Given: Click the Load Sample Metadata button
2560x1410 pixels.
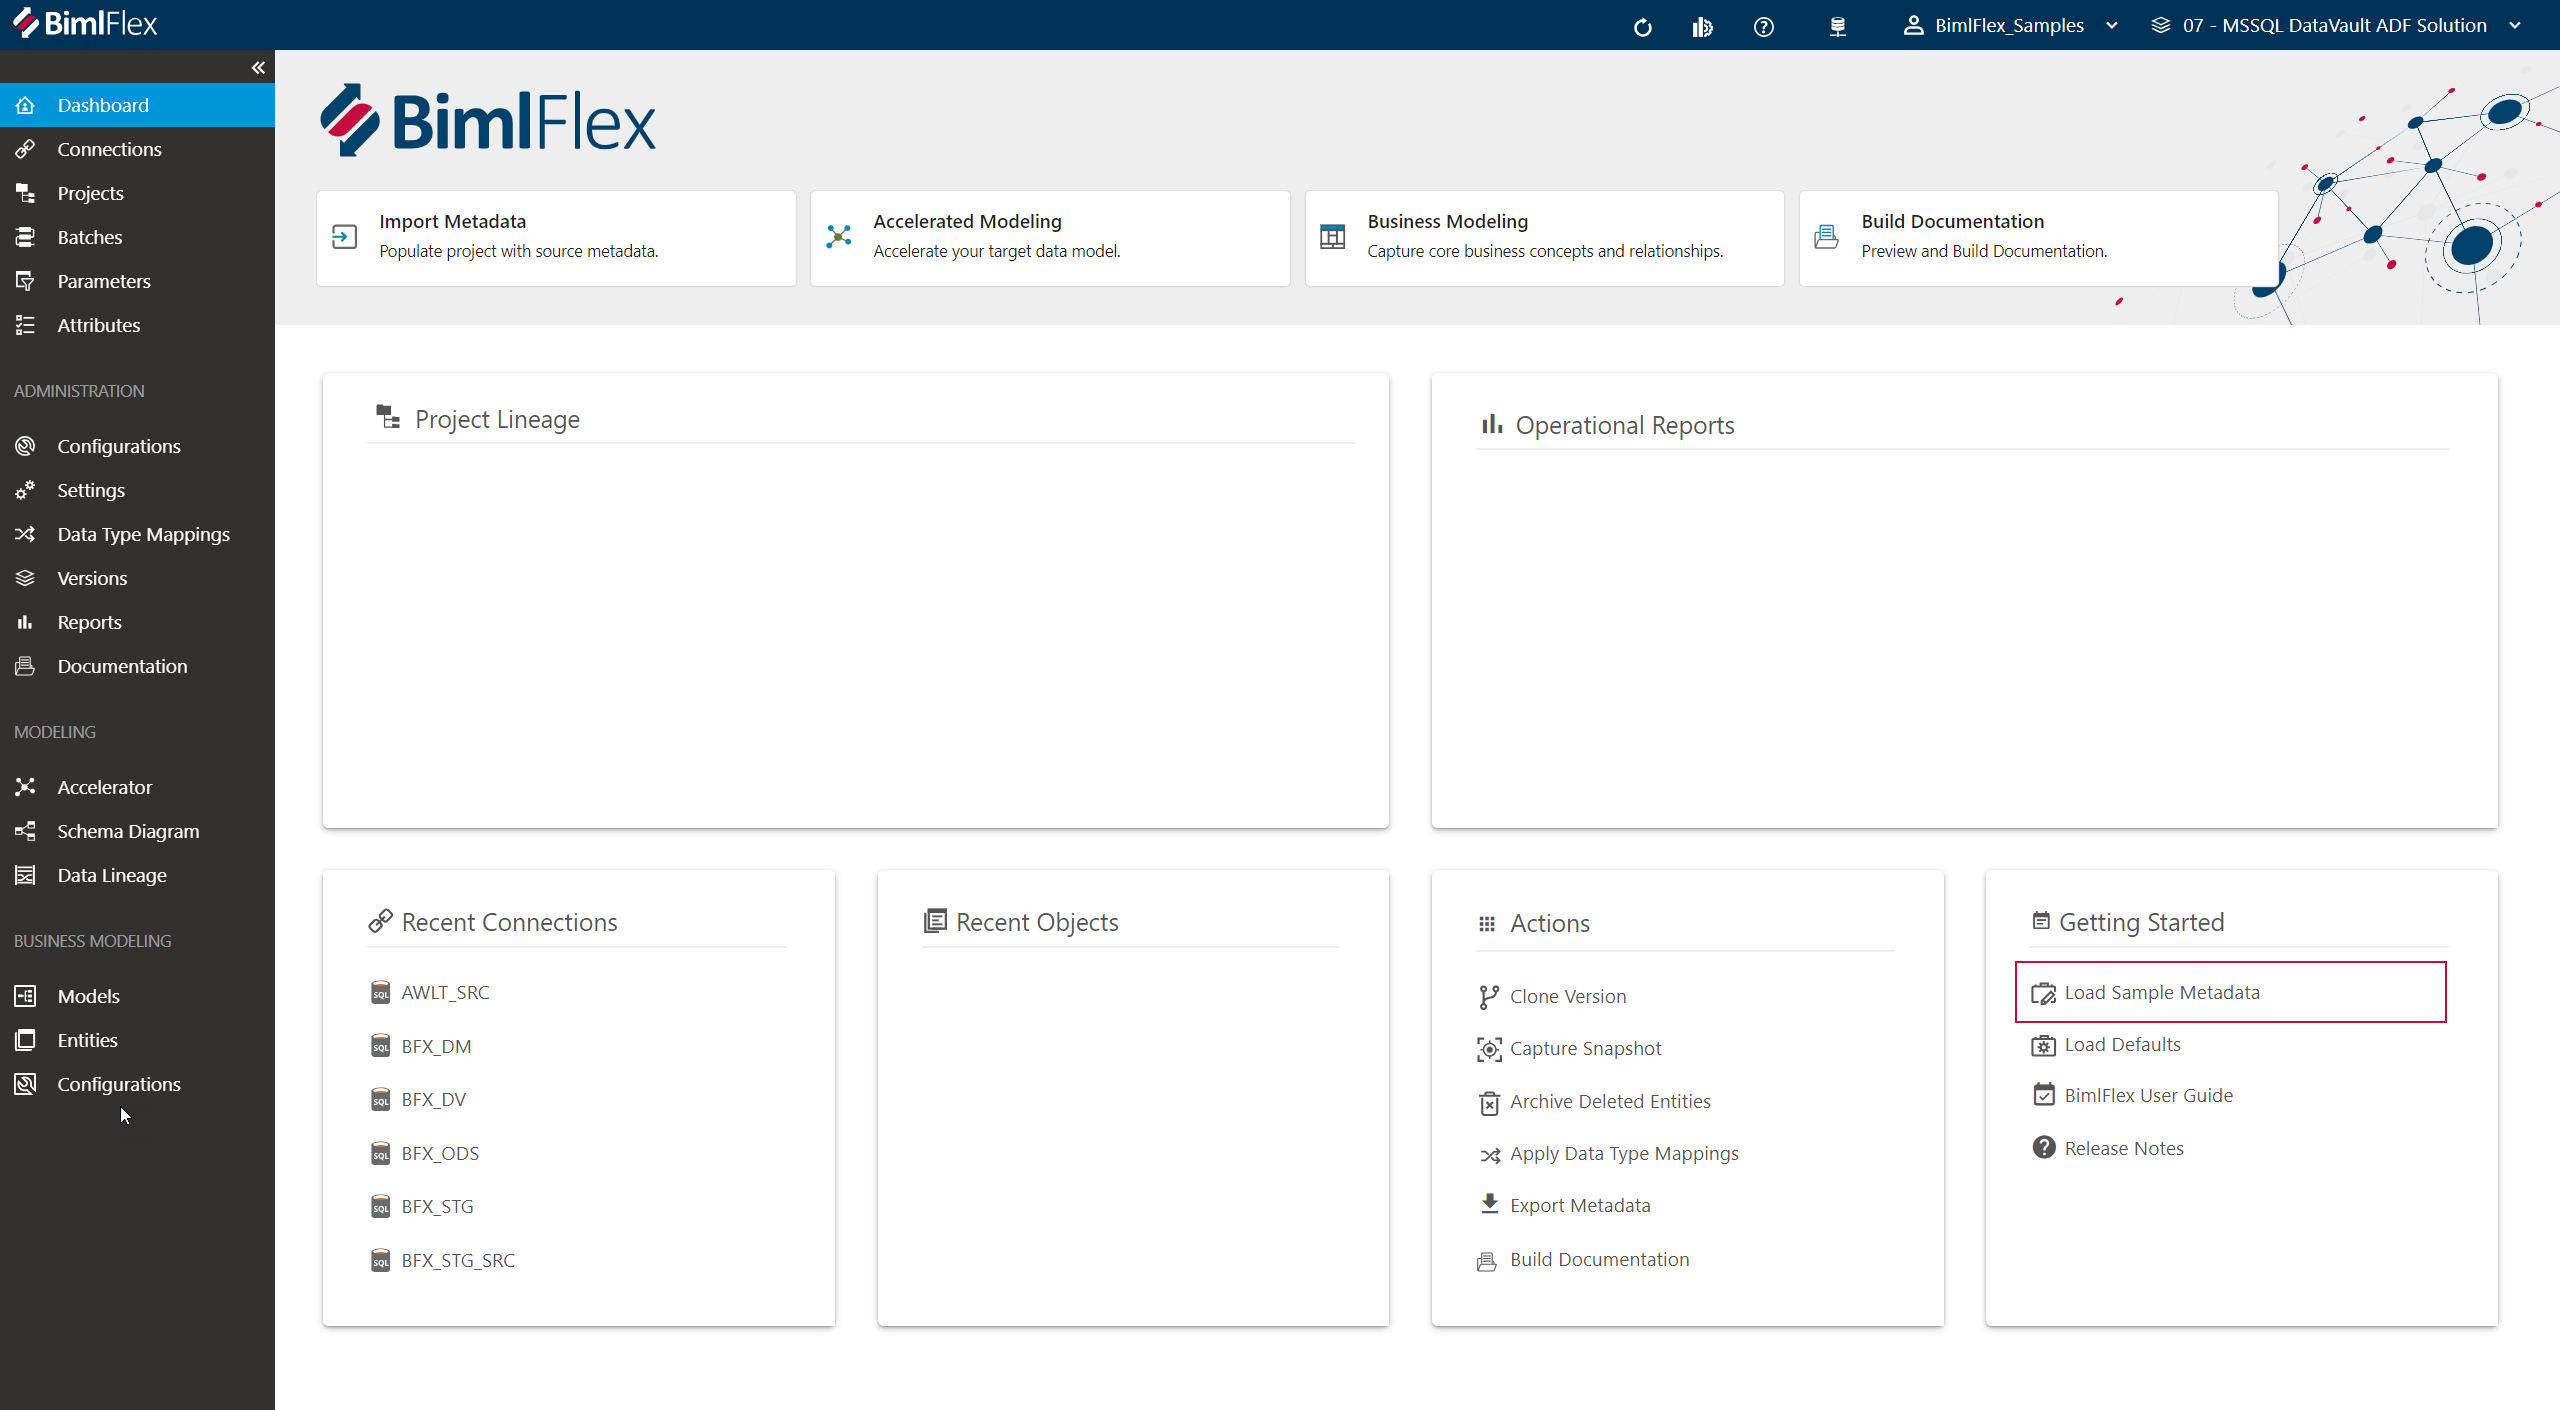Looking at the screenshot, I should pyautogui.click(x=2161, y=992).
